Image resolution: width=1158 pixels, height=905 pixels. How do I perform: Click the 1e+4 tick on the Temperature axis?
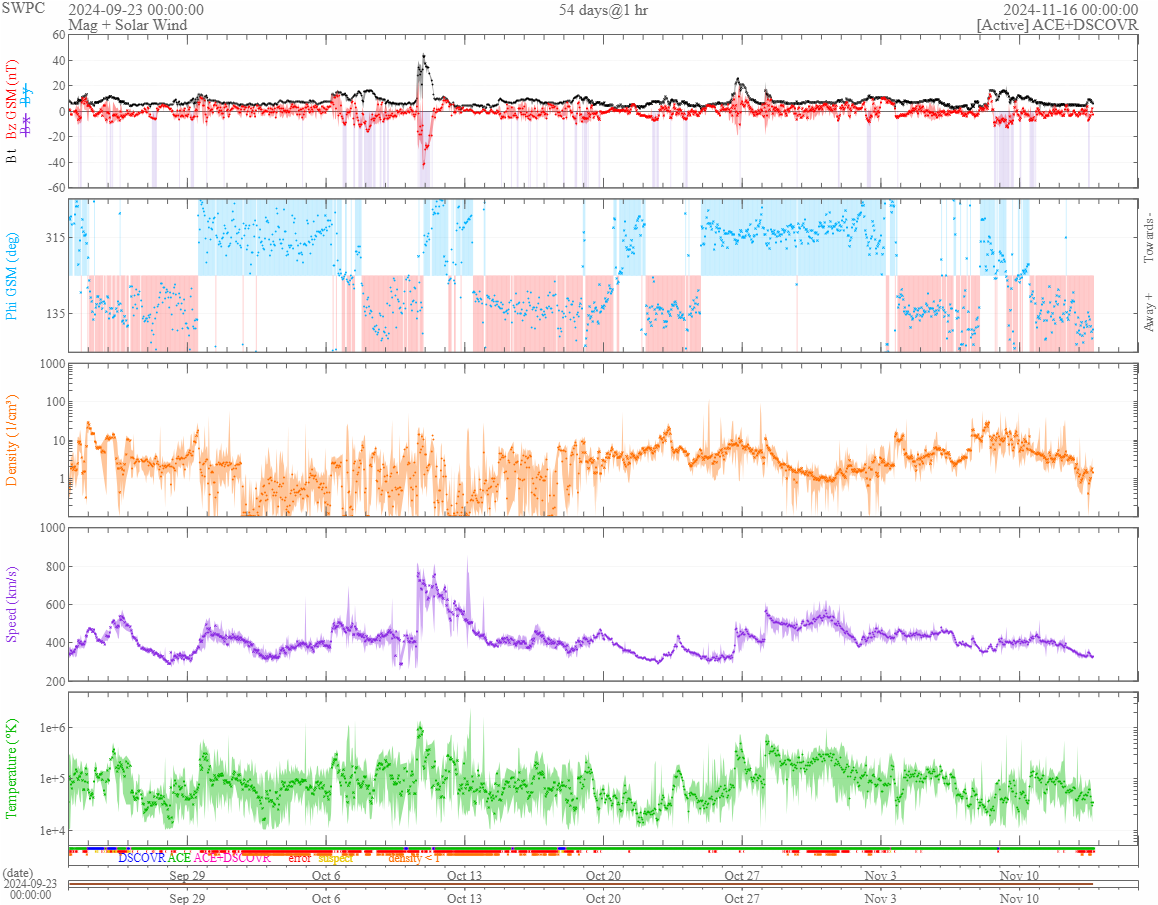pos(52,830)
